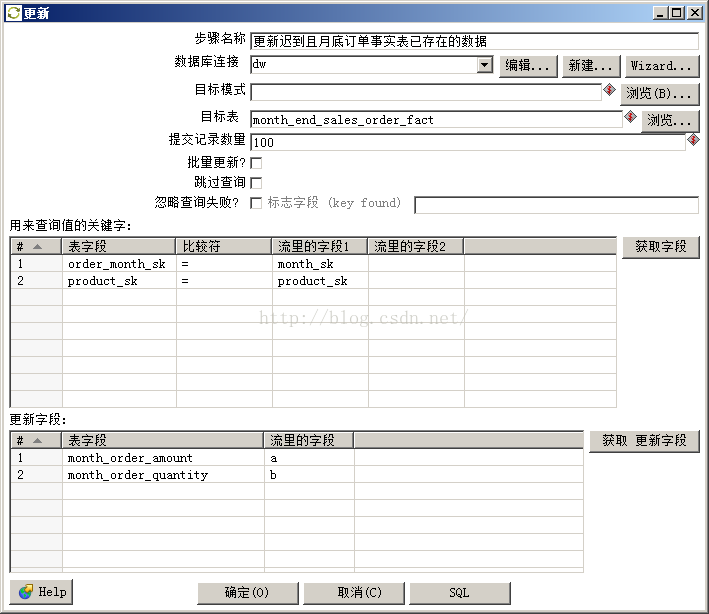Click the = comparator in product_sk row
Screen dimensions: 709x614
(x=224, y=281)
